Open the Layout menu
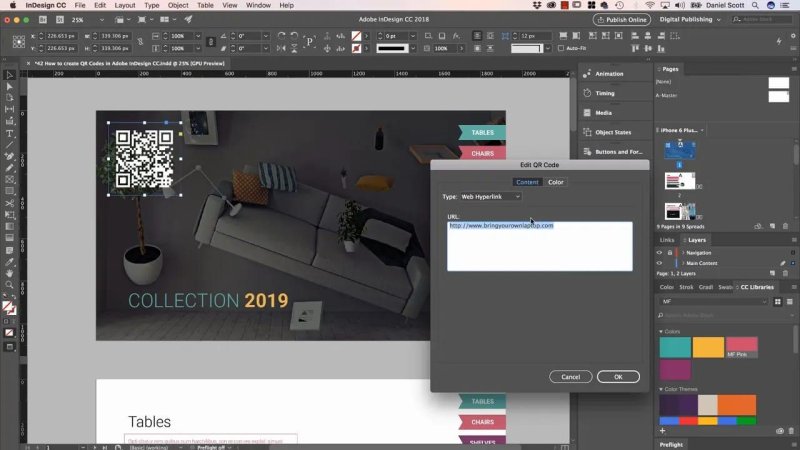The height and width of the screenshot is (450, 800). click(x=124, y=5)
